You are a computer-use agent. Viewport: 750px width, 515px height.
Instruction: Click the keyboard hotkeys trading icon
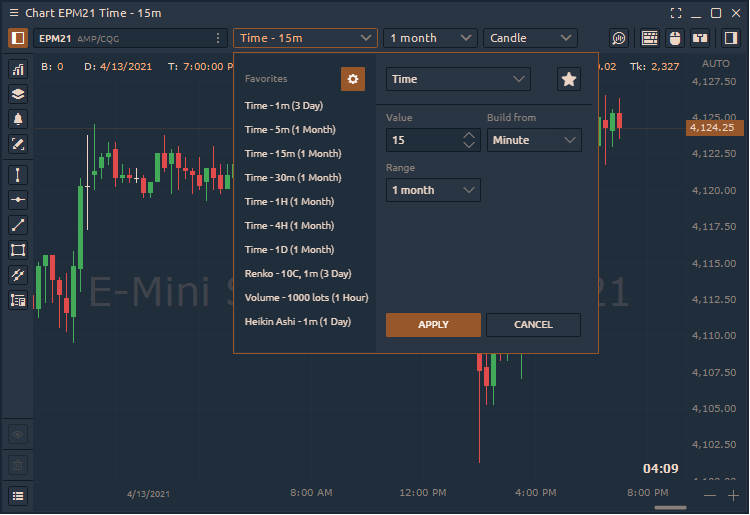coord(650,38)
